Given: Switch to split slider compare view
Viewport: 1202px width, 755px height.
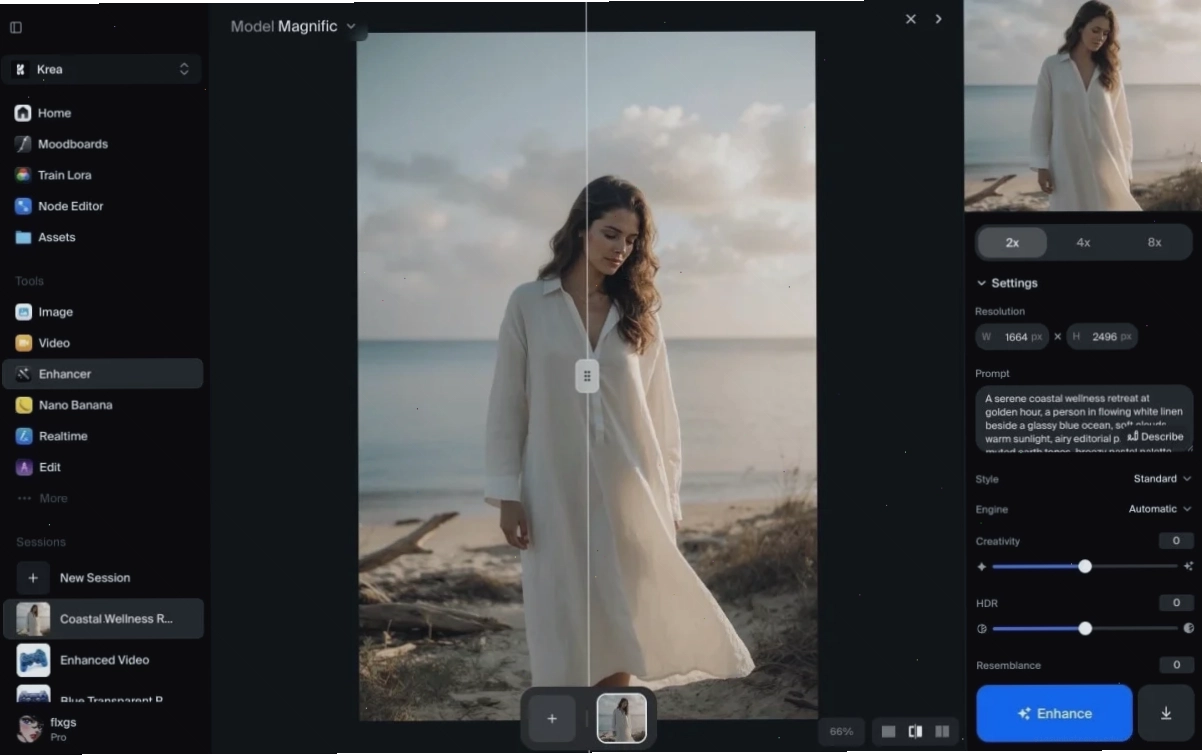Looking at the screenshot, I should (x=915, y=732).
